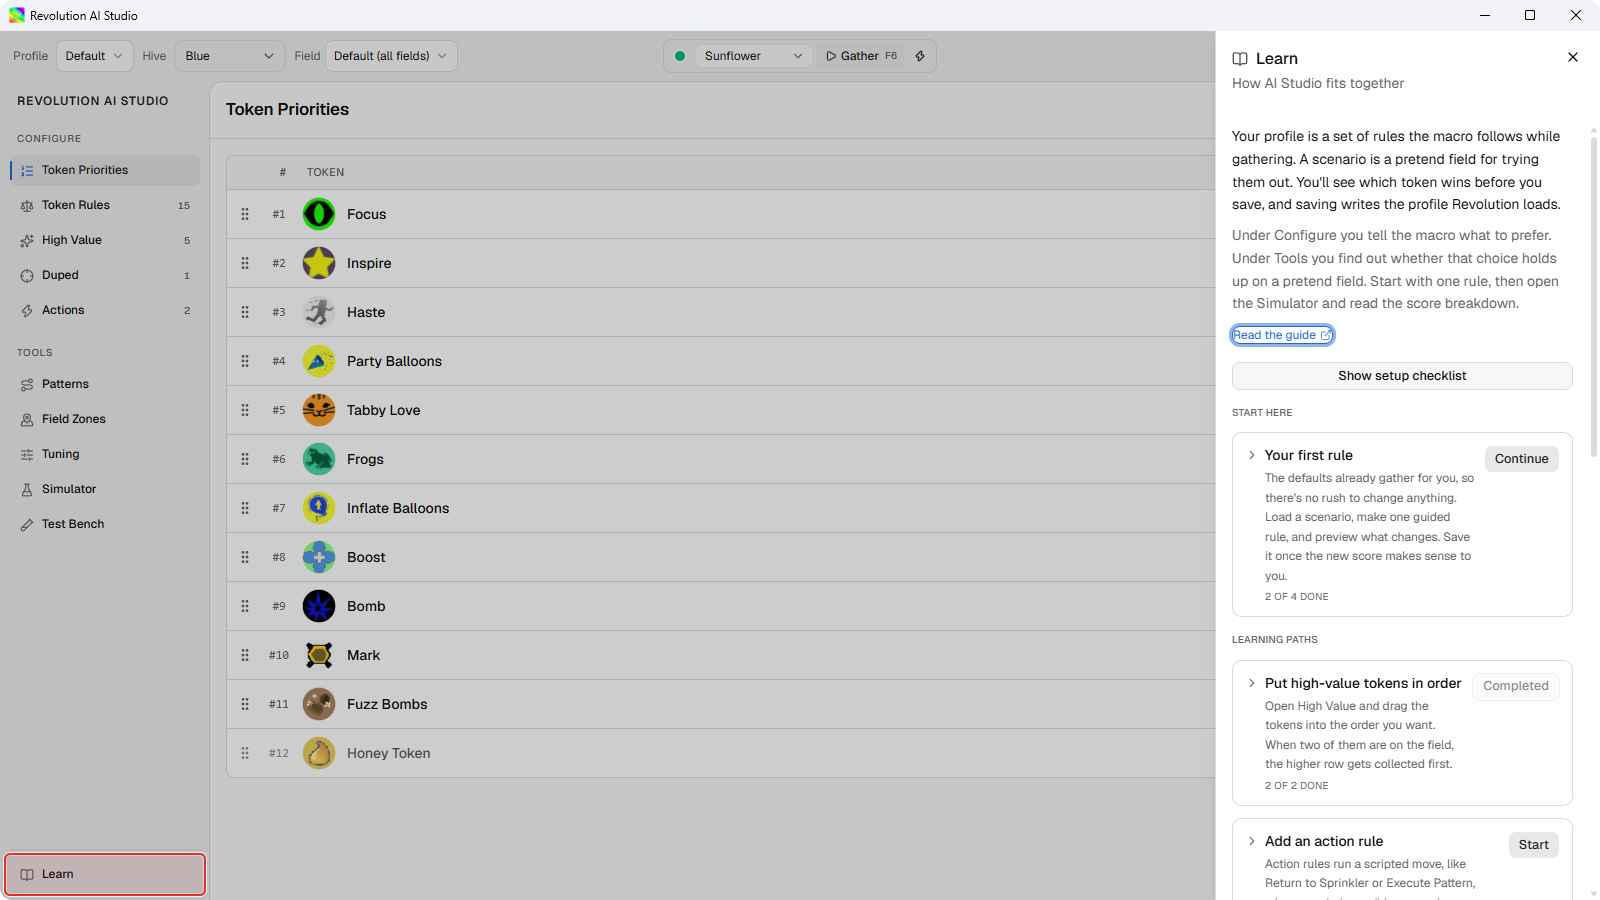Click the drag handle for Mark row

[x=245, y=655]
